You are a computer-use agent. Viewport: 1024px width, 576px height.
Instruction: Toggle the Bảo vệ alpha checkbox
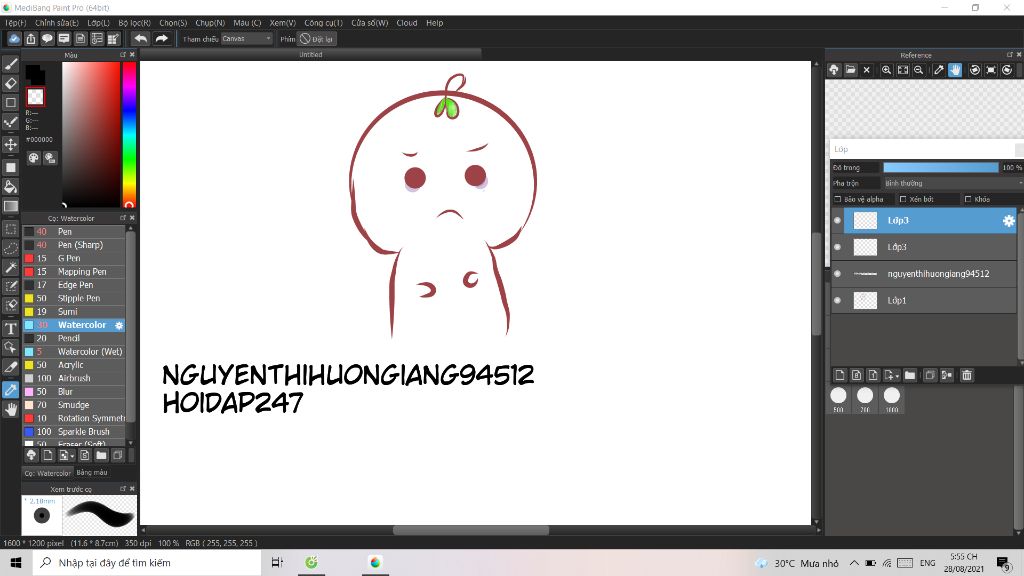[x=838, y=199]
